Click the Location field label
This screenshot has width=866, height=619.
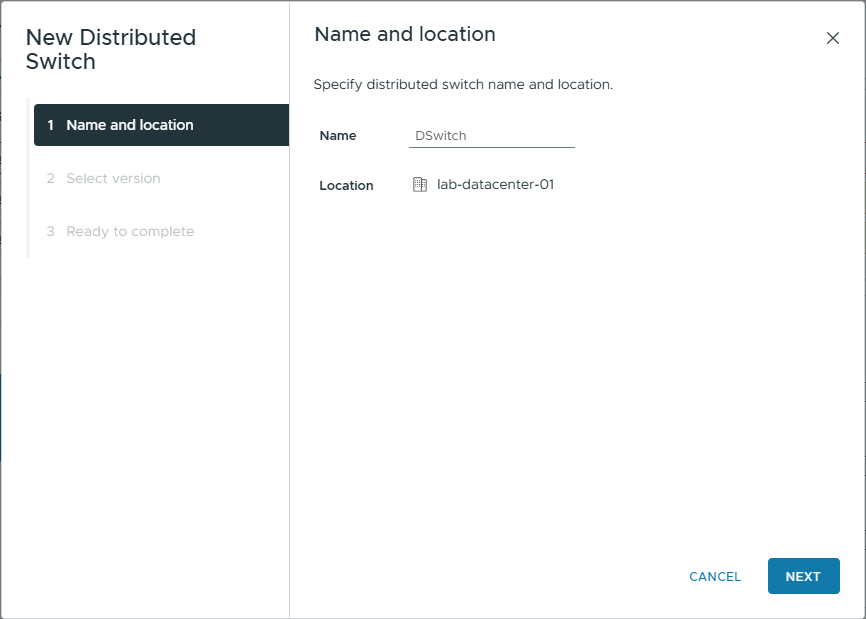(346, 186)
